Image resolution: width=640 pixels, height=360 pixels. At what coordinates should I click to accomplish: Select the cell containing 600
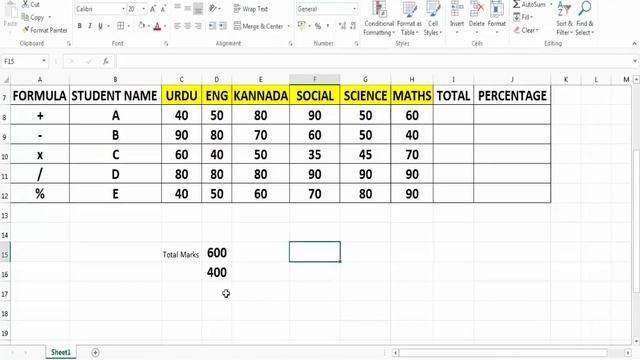click(x=217, y=253)
